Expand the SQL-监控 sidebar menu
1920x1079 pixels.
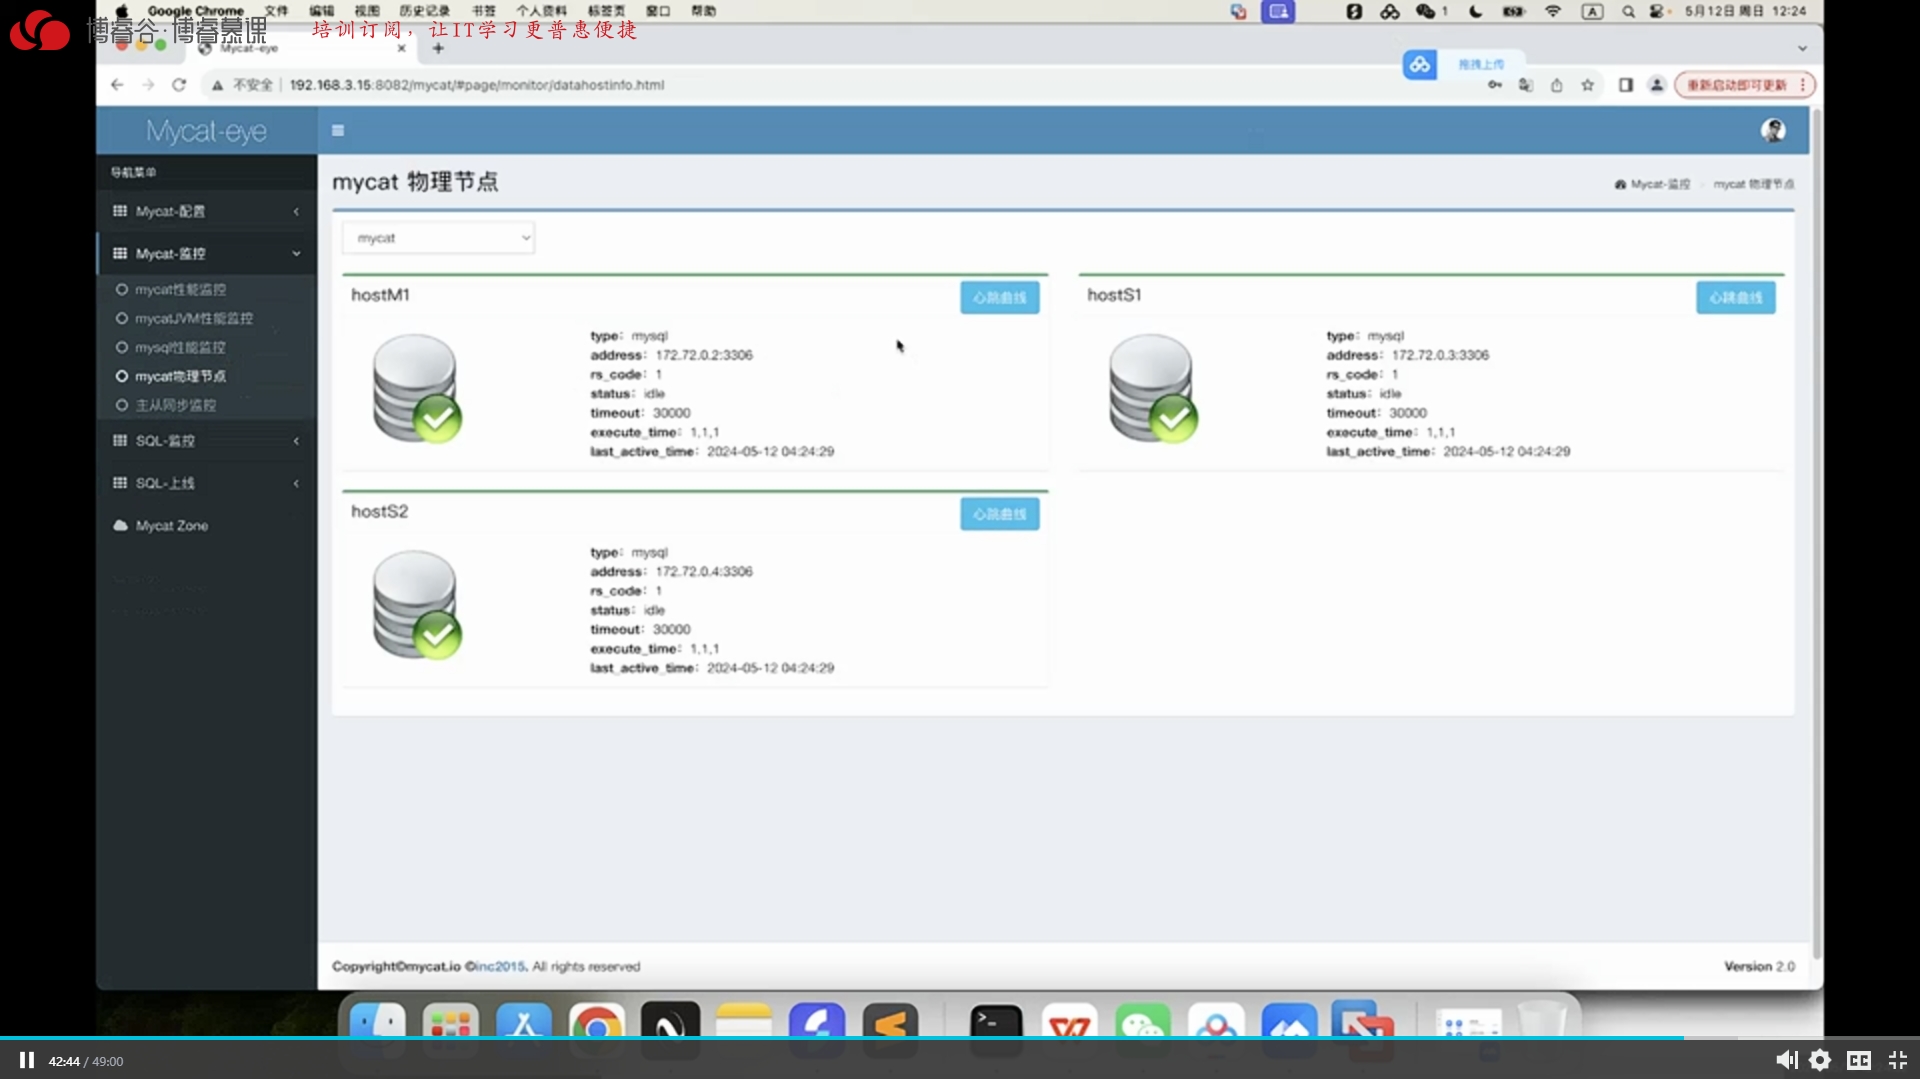coord(206,441)
